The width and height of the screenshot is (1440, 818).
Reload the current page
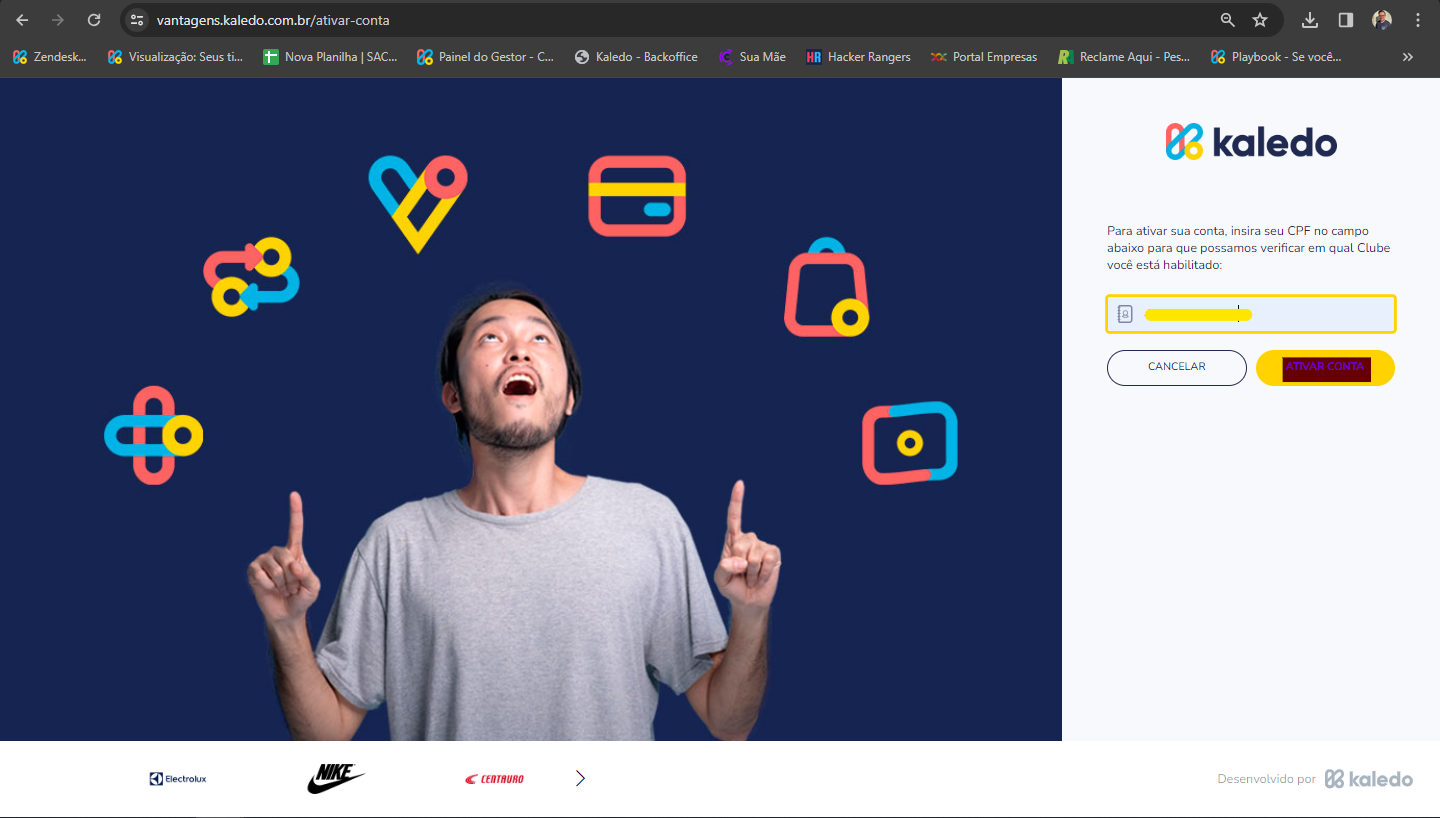[x=94, y=20]
